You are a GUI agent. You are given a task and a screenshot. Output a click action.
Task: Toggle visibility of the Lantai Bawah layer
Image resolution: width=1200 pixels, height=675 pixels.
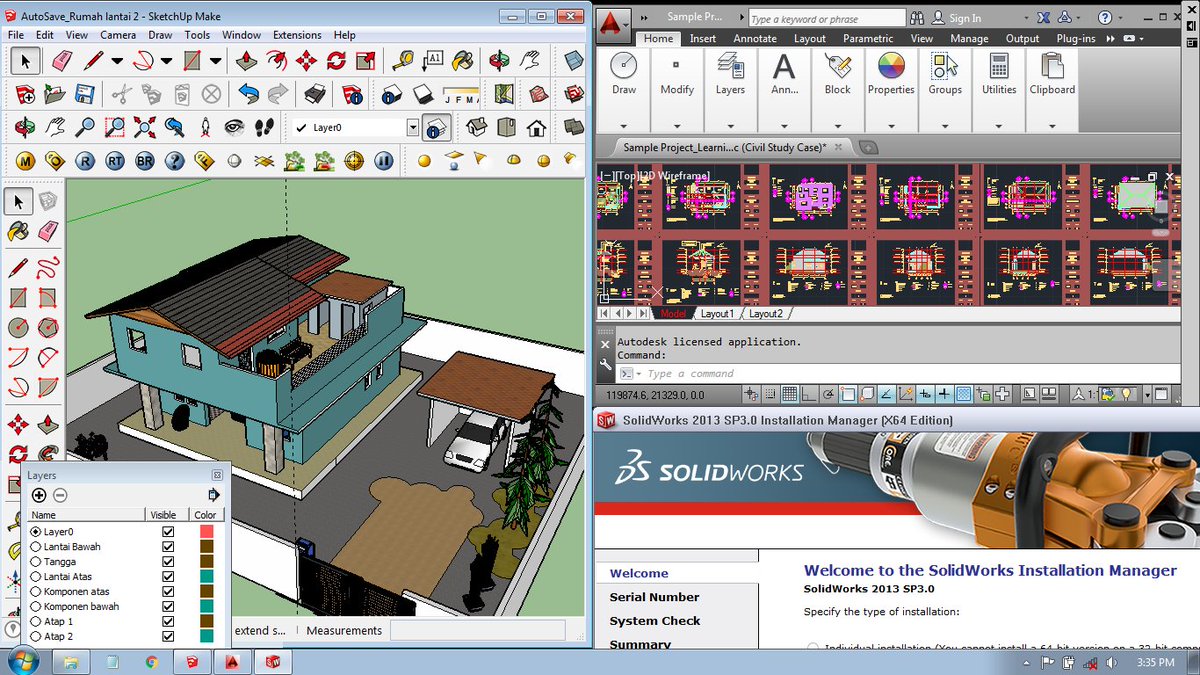(168, 547)
